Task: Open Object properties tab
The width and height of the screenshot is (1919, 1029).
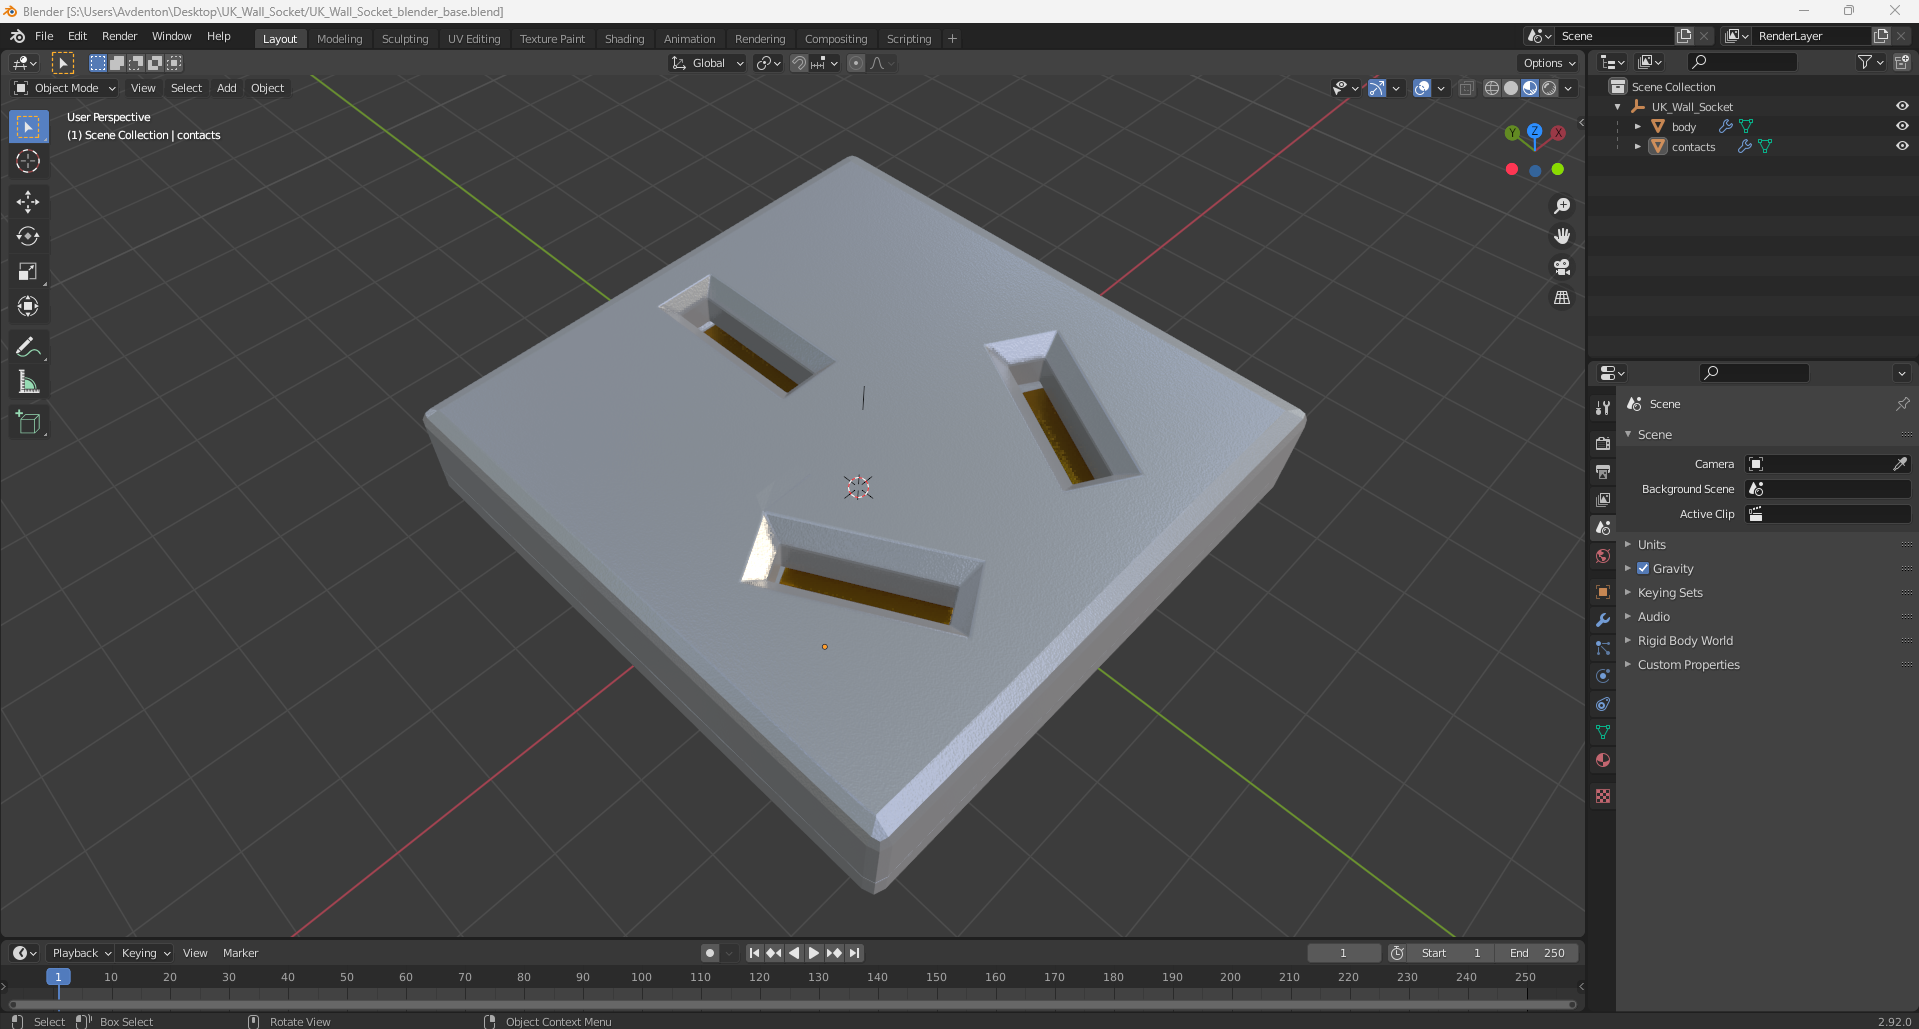Action: 1603,592
